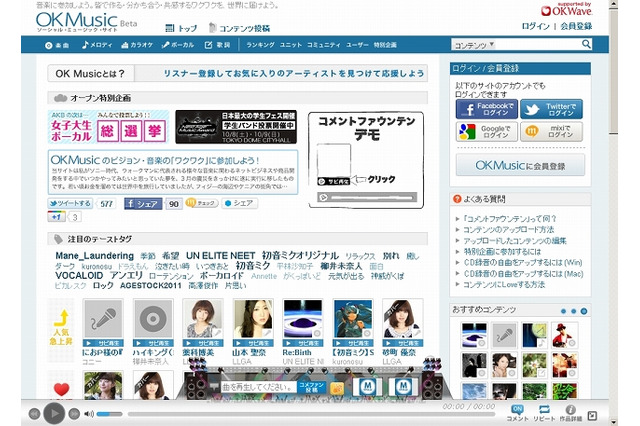This screenshot has height=426, width=640.
Task: Toggle リピート repeat in player
Action: point(544,413)
